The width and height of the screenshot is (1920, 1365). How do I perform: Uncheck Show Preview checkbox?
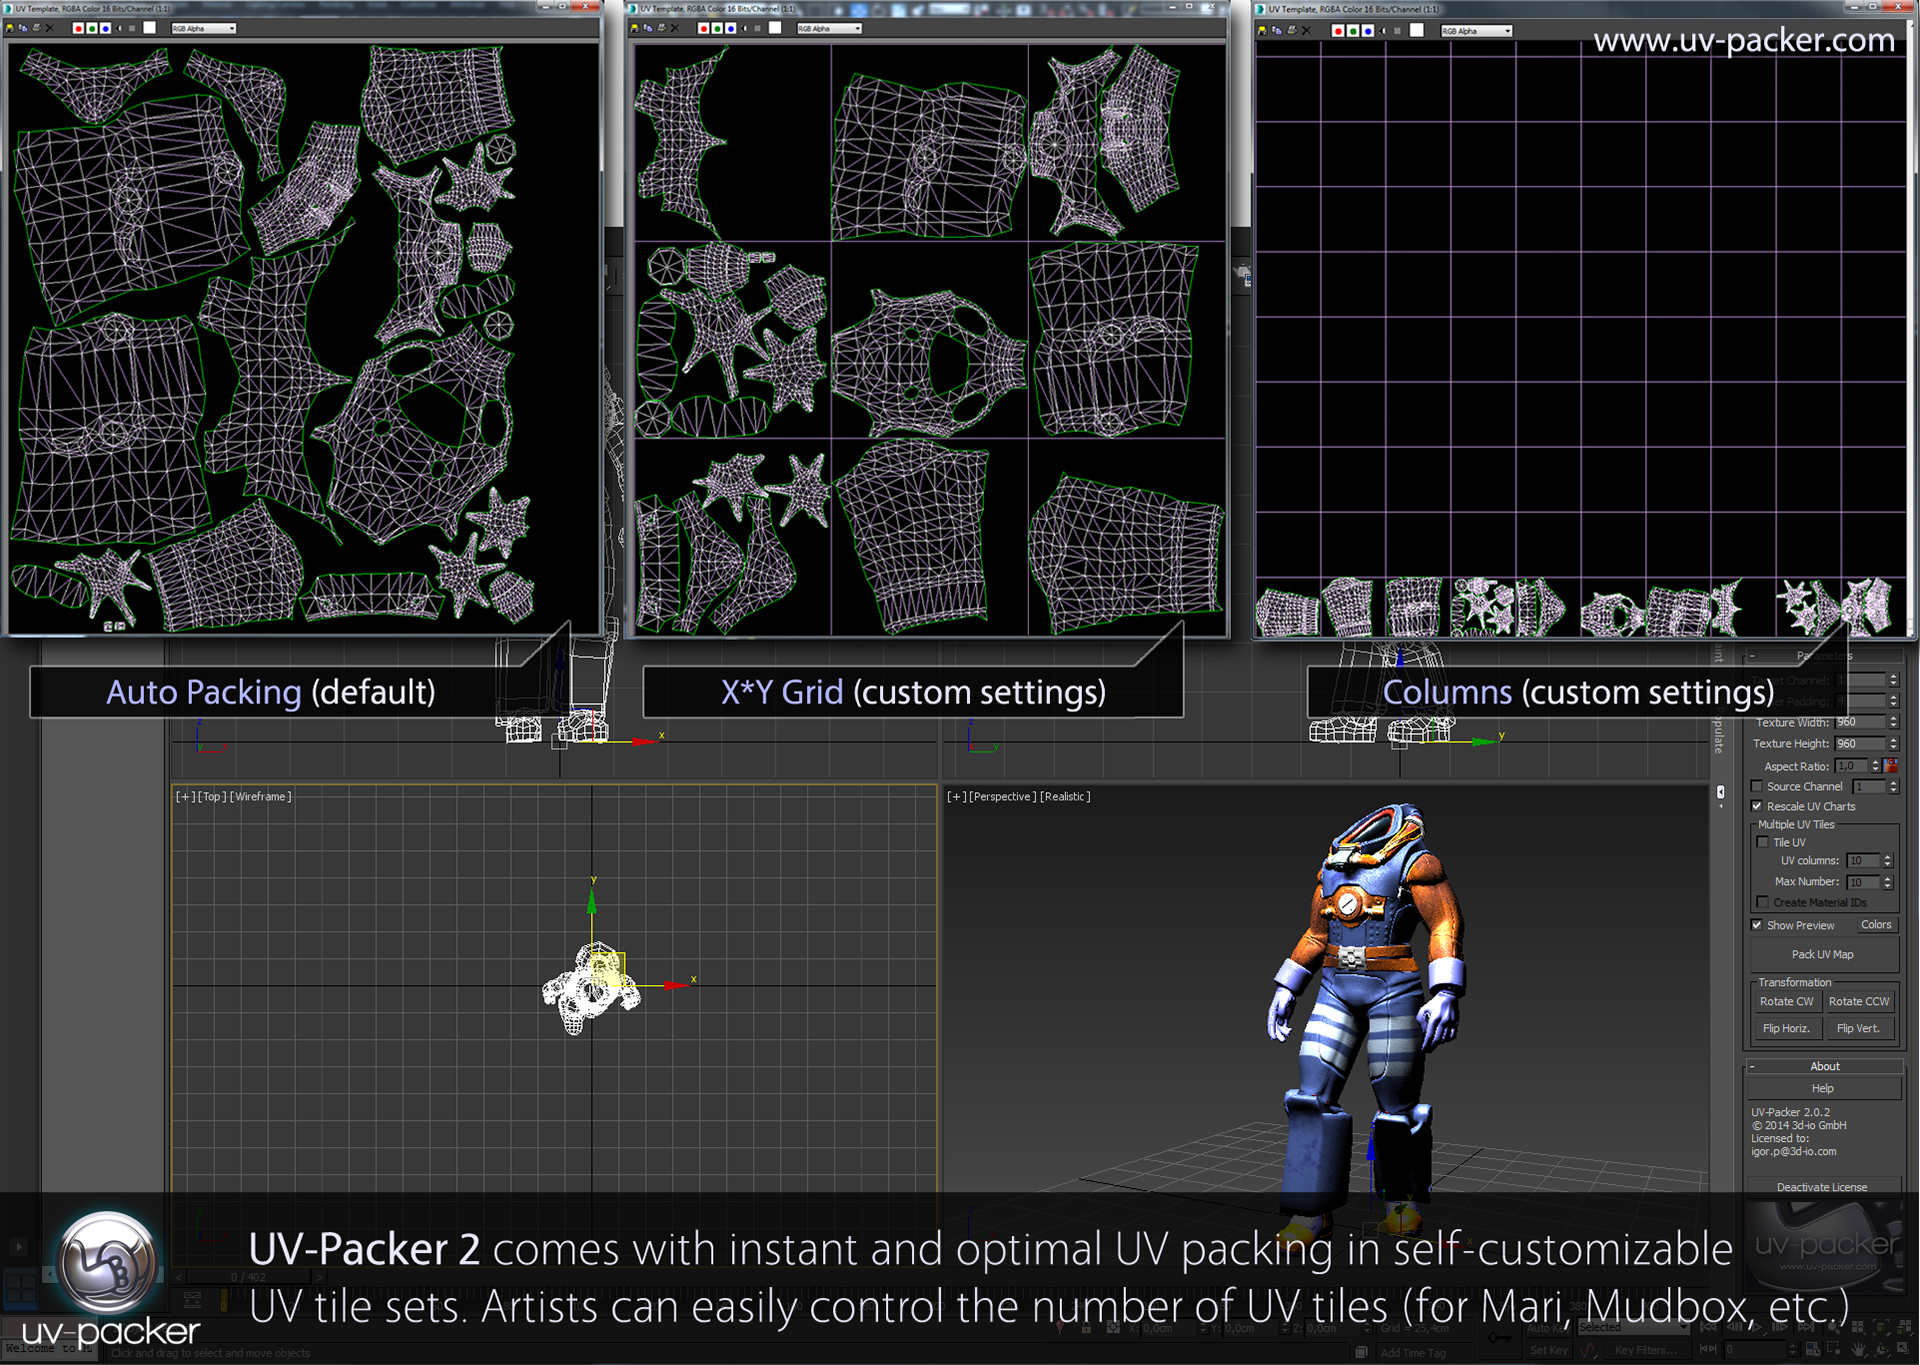coord(1756,925)
